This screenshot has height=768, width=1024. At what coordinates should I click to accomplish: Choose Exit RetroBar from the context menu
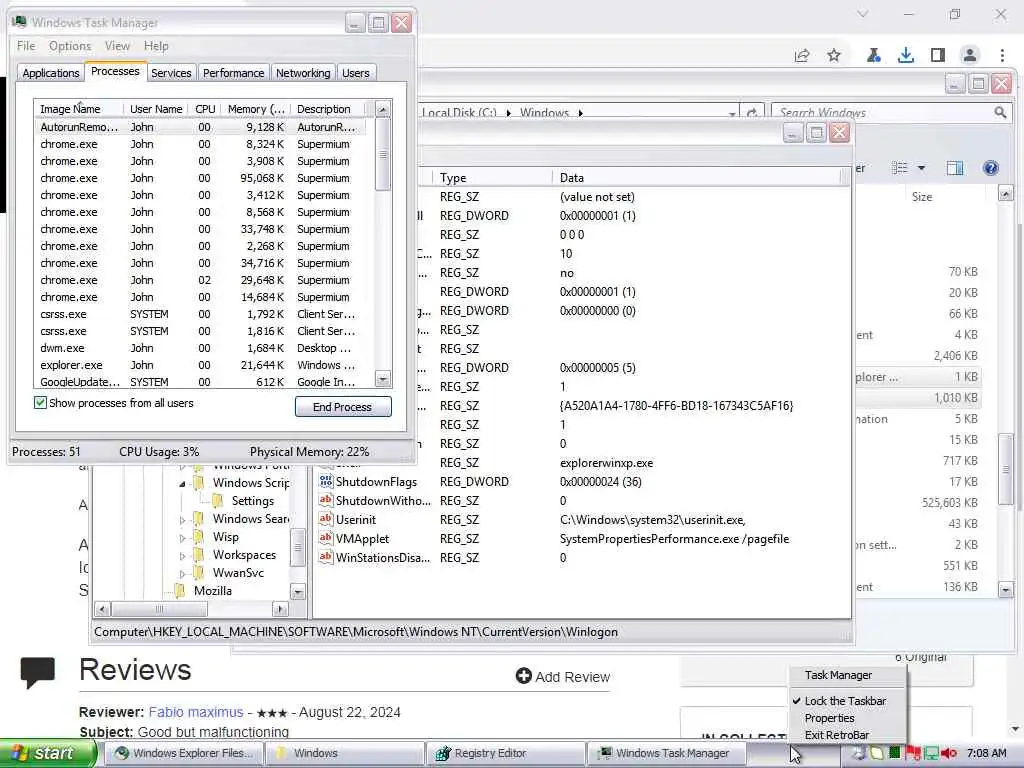[837, 735]
